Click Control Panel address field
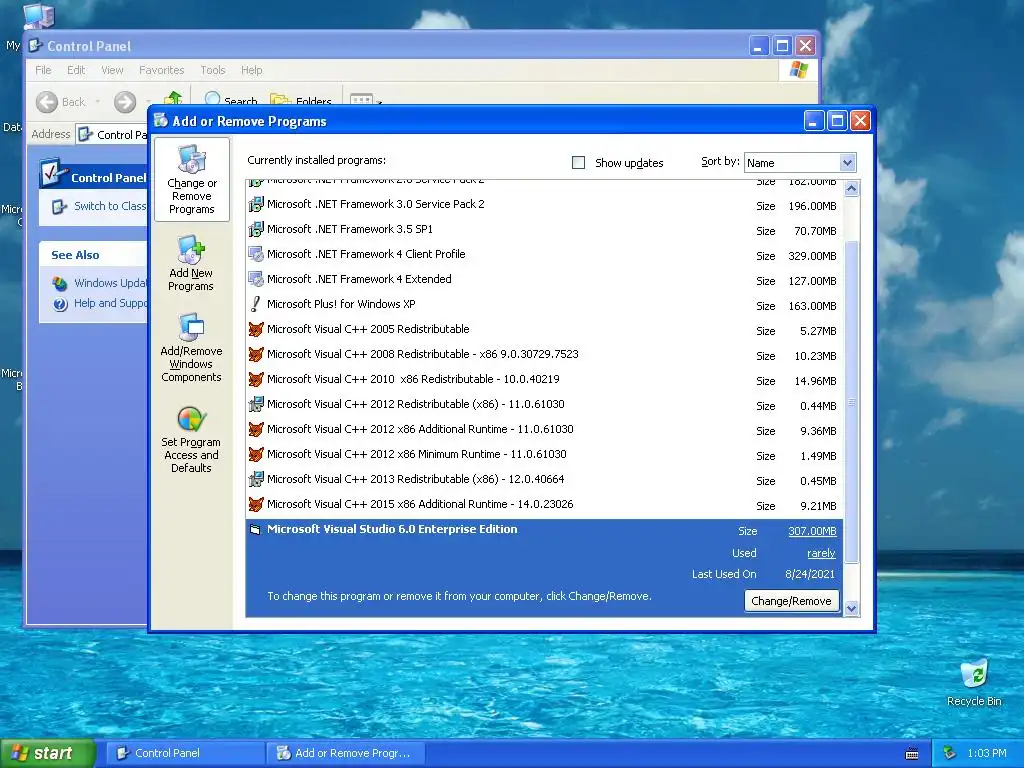Viewport: 1024px width, 768px height. click(x=112, y=135)
